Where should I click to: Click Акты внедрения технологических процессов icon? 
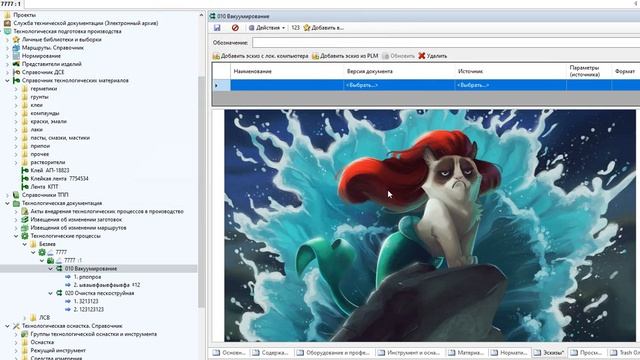[x=24, y=211]
